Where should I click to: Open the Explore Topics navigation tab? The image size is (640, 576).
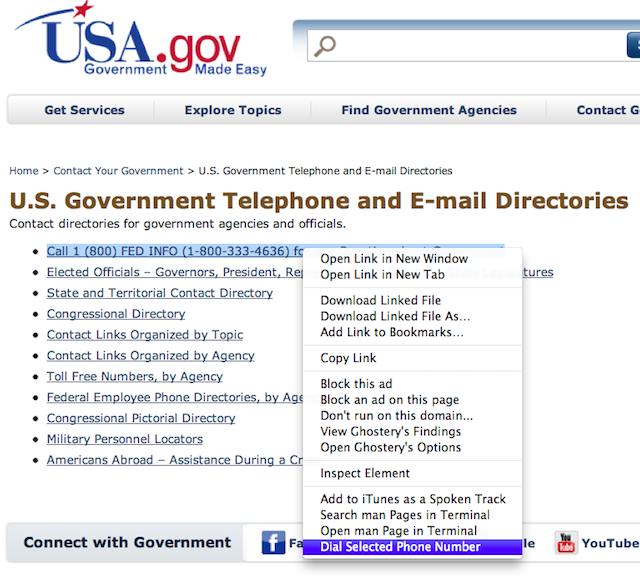coord(233,110)
